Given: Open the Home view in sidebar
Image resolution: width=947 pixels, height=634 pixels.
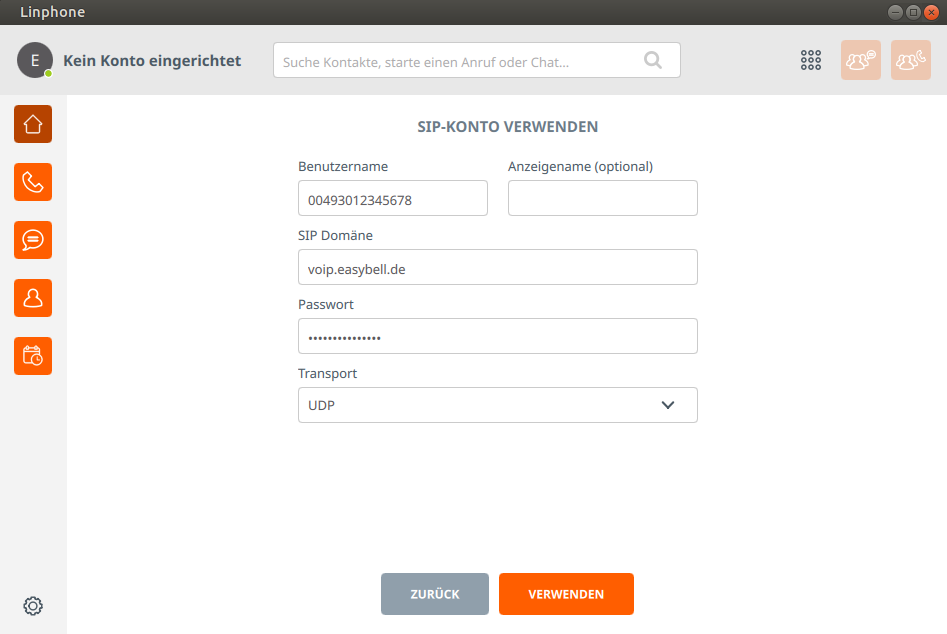Looking at the screenshot, I should 33,124.
